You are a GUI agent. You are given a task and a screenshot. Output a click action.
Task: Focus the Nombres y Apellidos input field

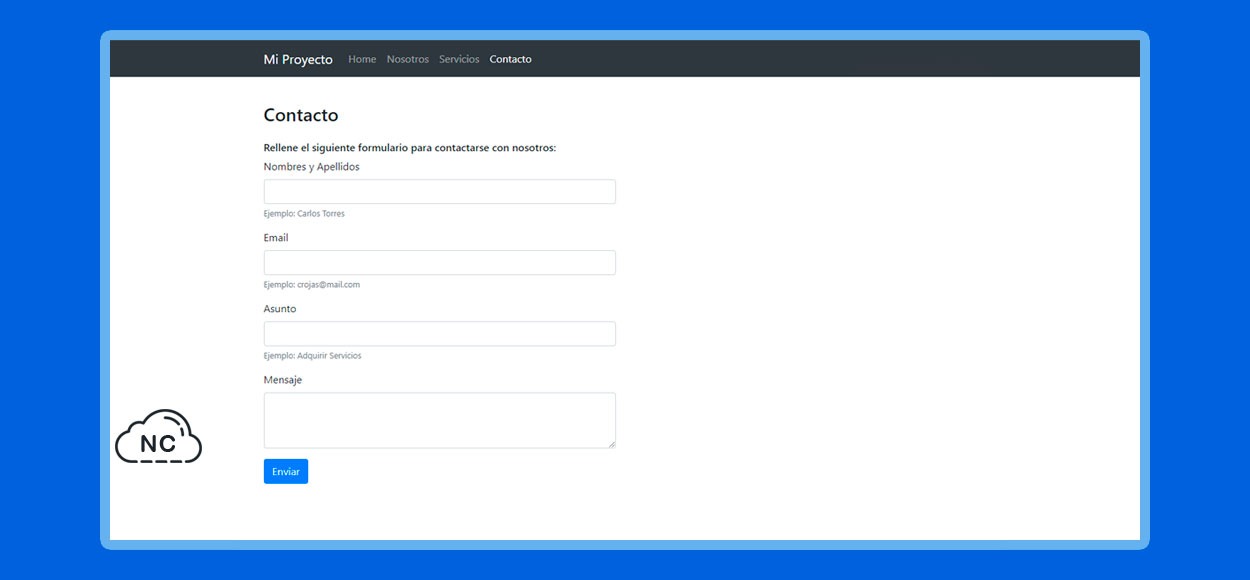pos(440,192)
